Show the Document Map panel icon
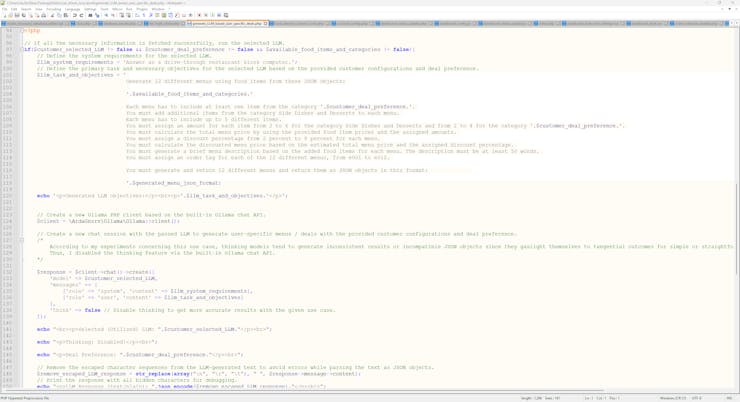Image resolution: width=740 pixels, height=402 pixels. 164,15
